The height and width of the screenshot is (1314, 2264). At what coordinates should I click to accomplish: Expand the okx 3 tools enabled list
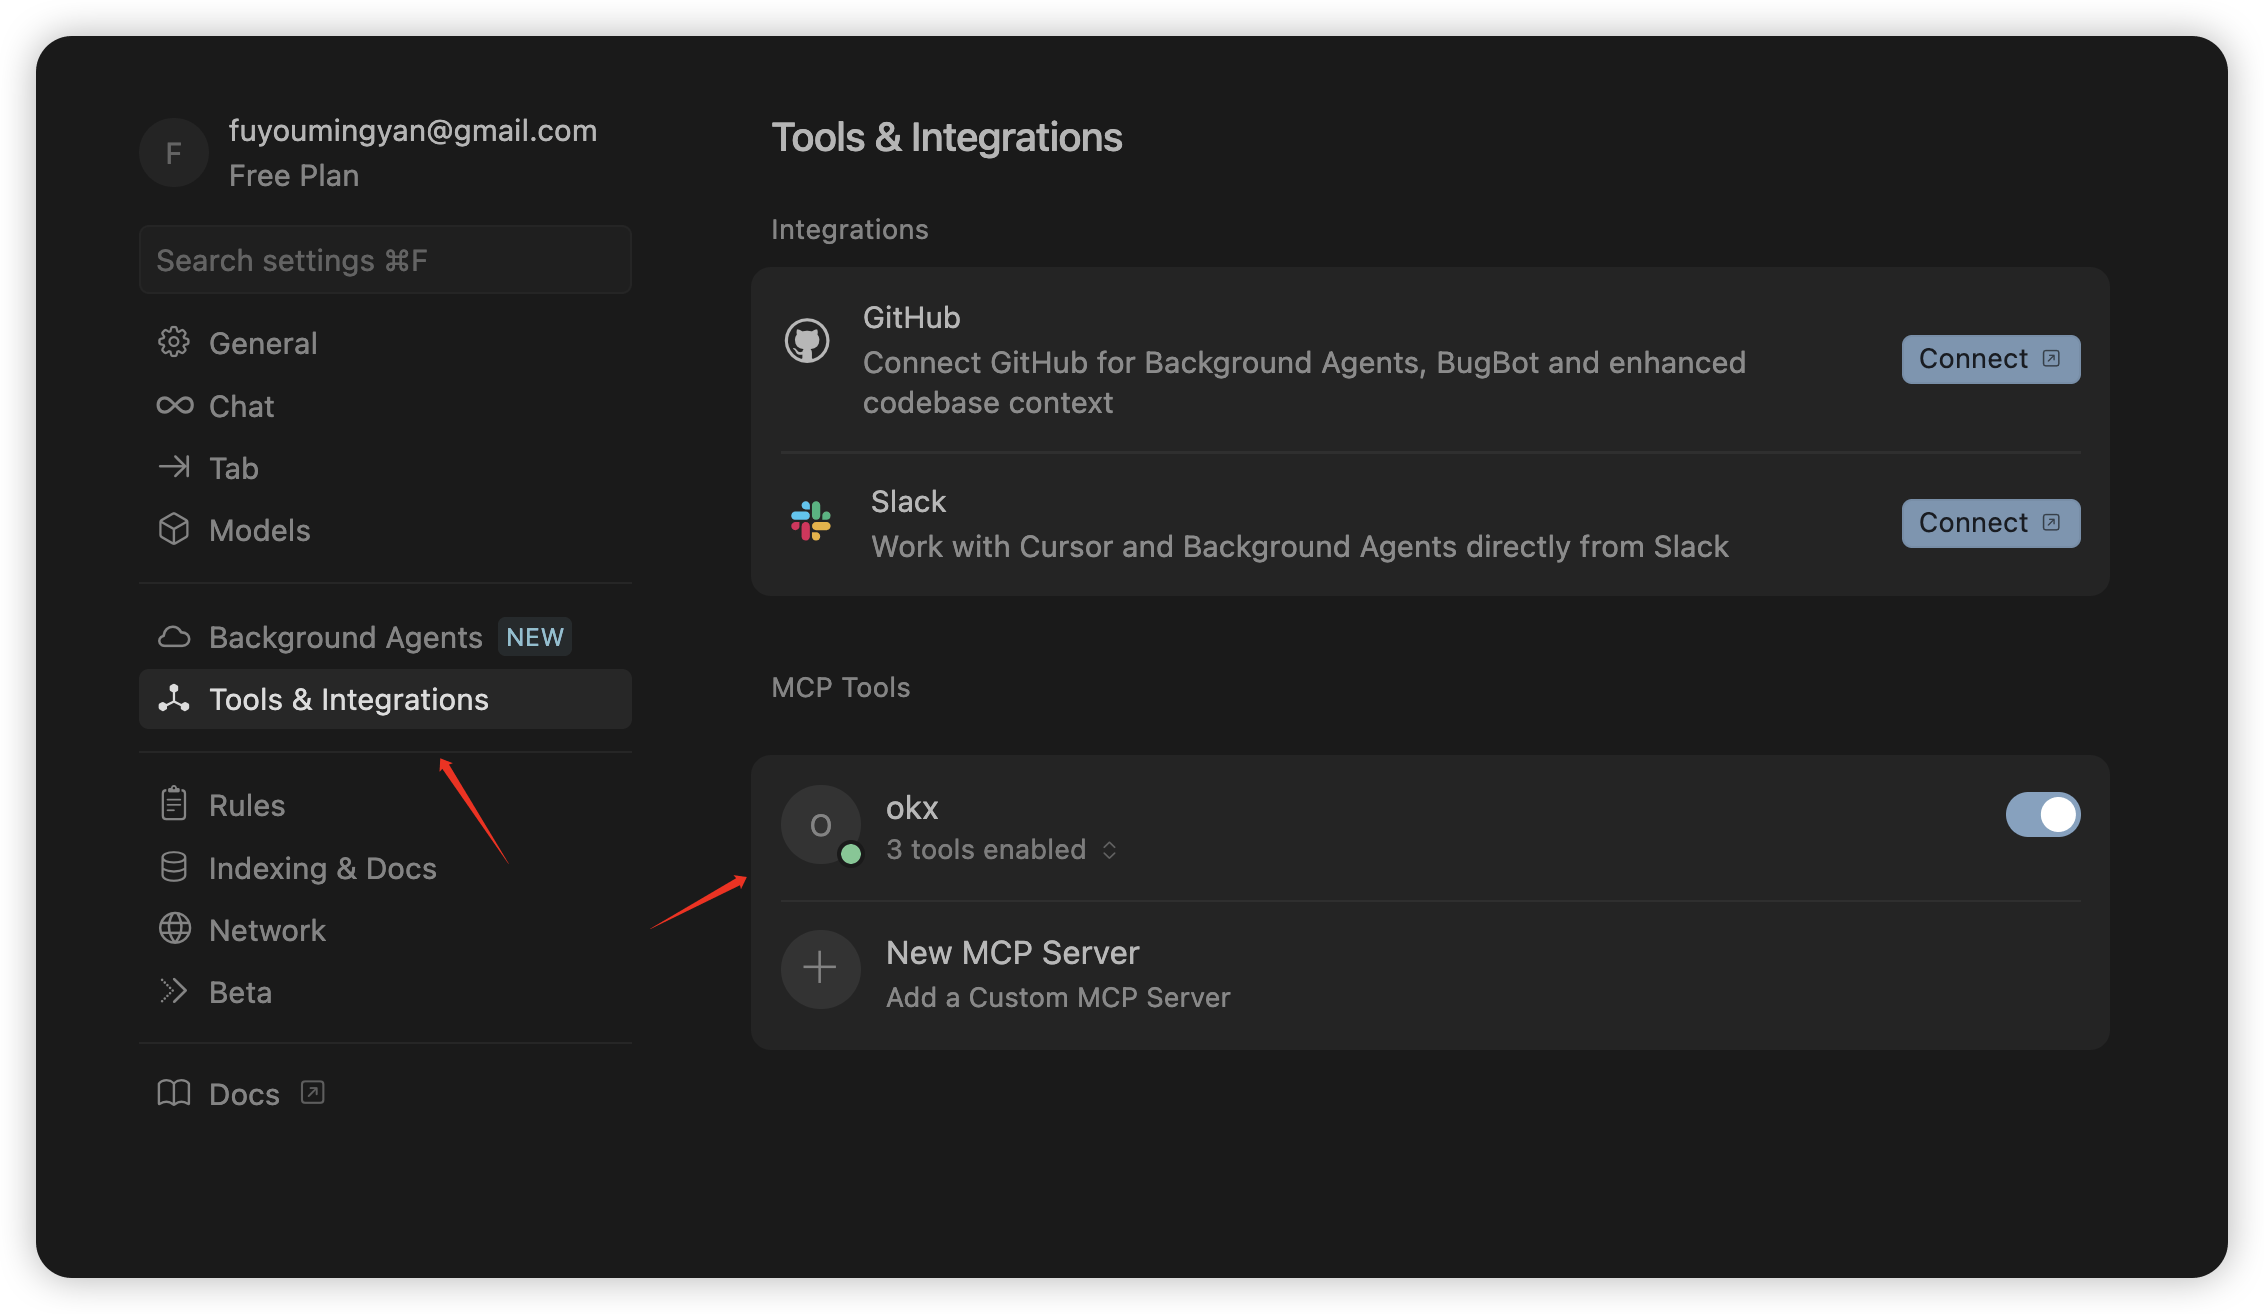(1001, 849)
